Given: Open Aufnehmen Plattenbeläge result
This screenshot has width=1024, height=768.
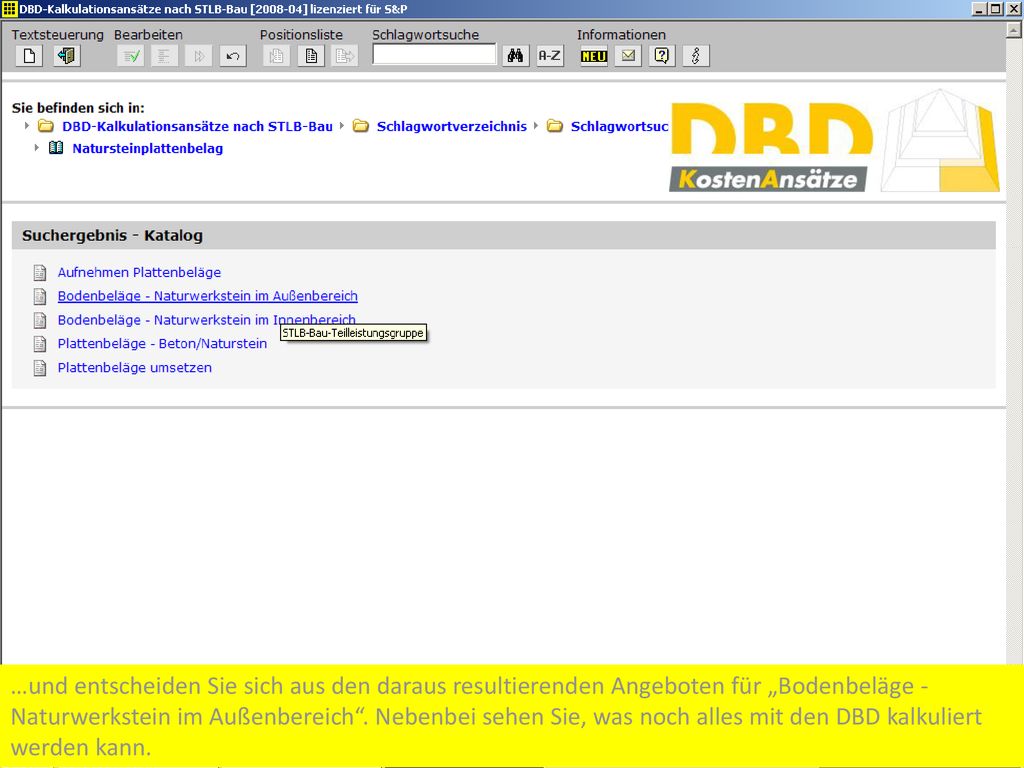Looking at the screenshot, I should pyautogui.click(x=139, y=272).
